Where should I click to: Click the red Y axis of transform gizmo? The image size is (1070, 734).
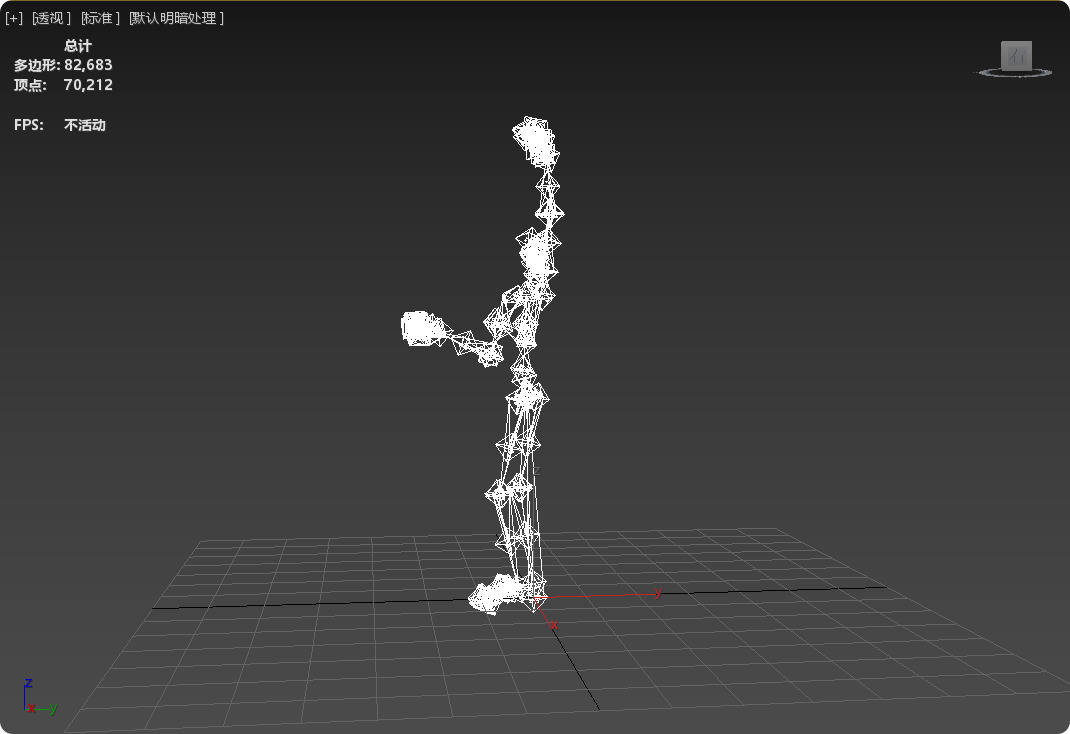[x=597, y=595]
